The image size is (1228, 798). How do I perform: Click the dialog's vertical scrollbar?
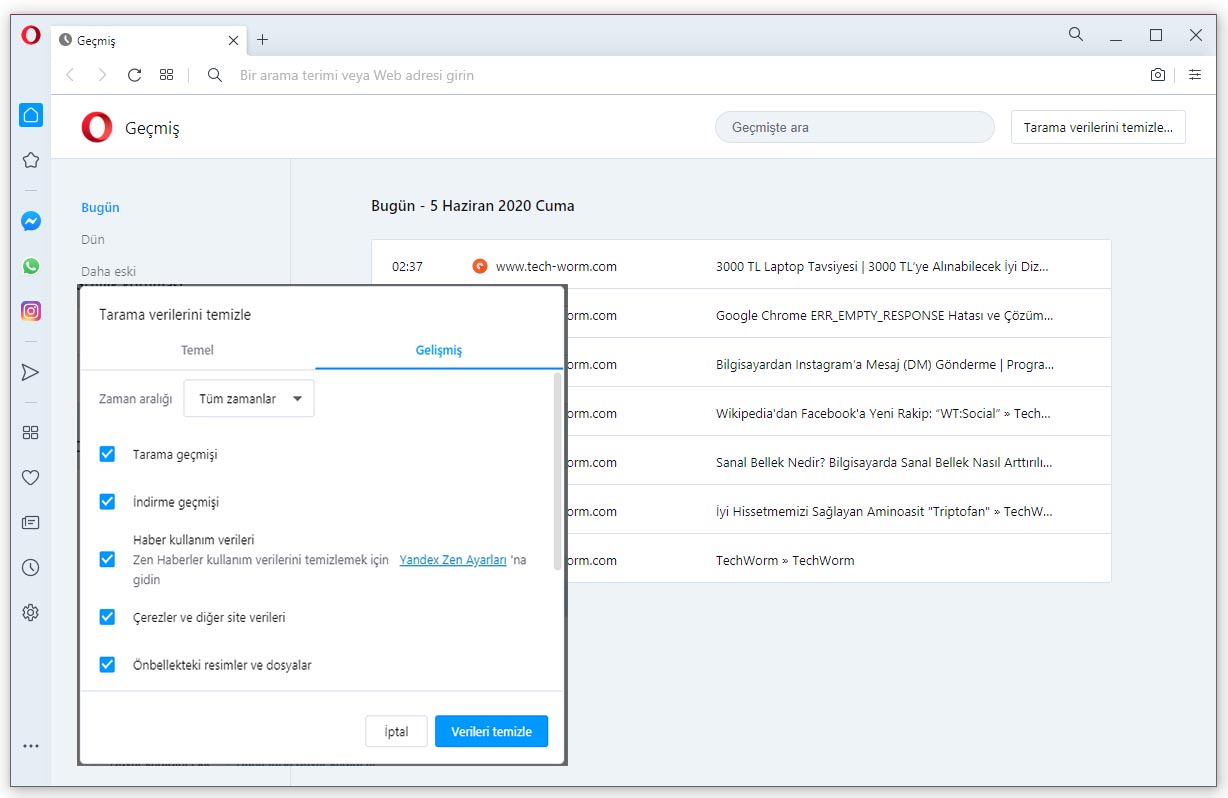click(557, 471)
